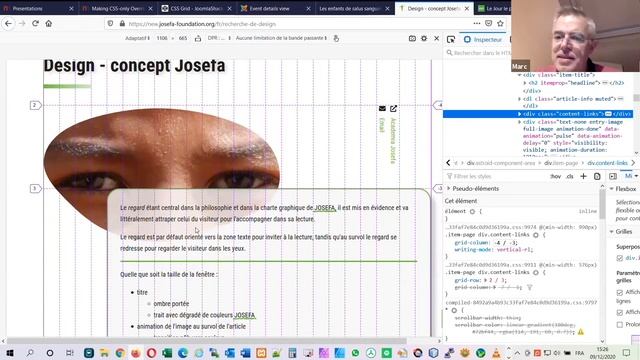Expand the content-links div node
Screen dimensions: 640x360
point(520,114)
